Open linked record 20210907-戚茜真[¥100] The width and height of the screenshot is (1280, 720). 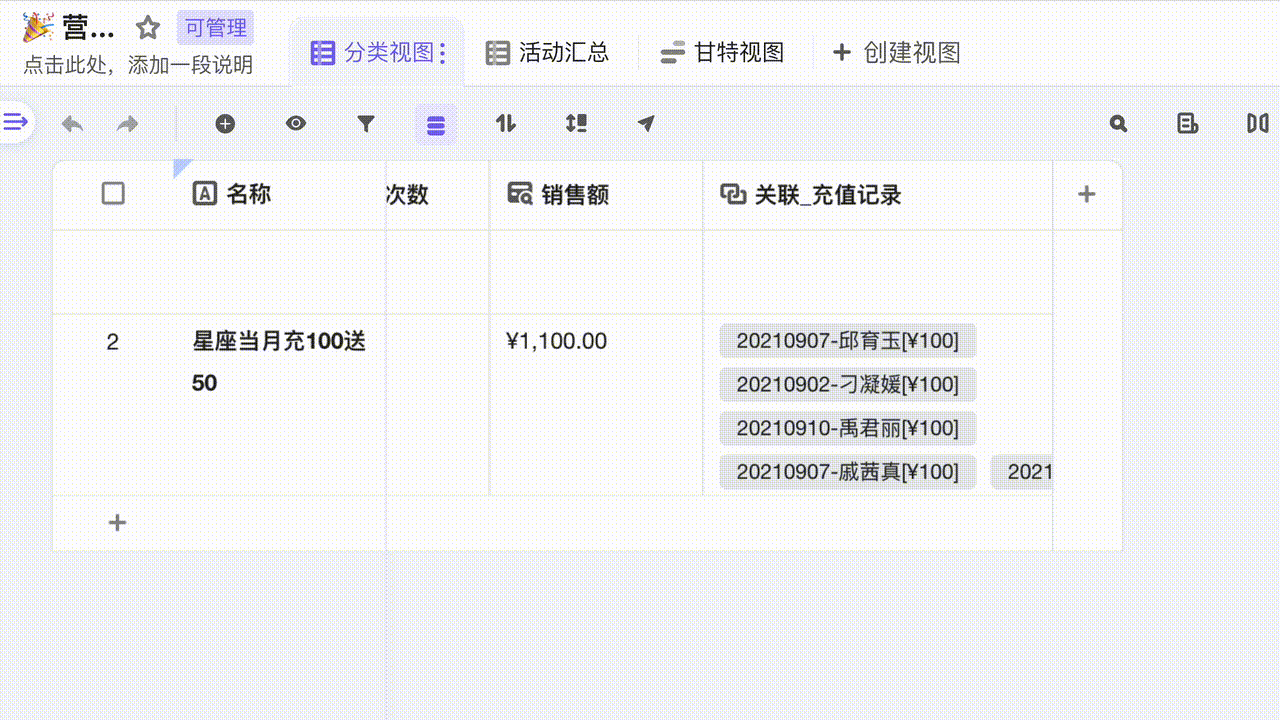[x=848, y=472]
